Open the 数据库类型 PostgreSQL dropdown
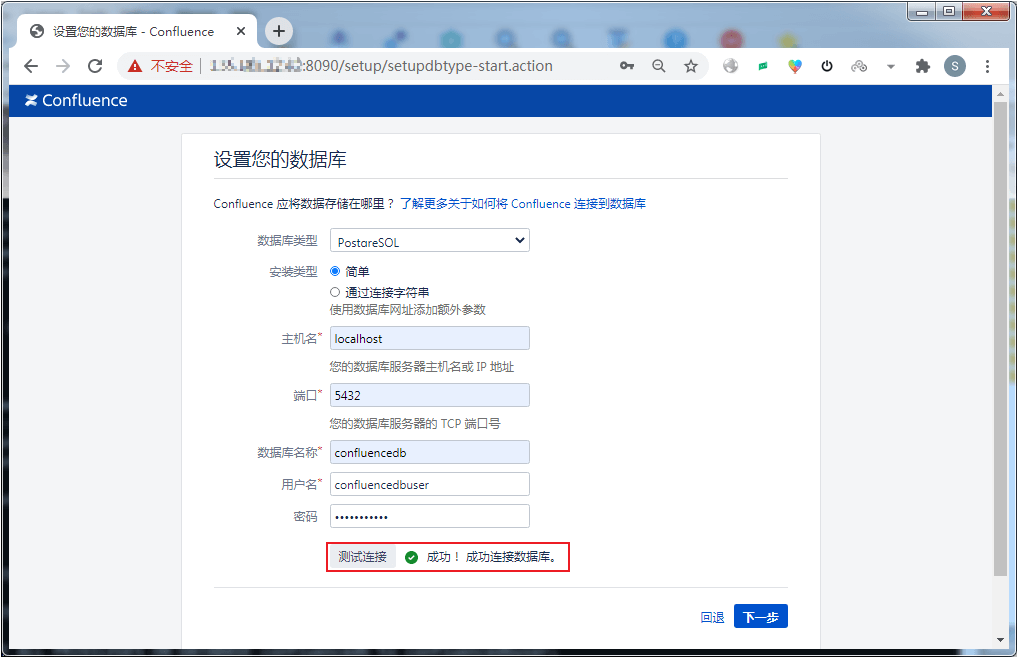The image size is (1018, 659). pyautogui.click(x=430, y=240)
